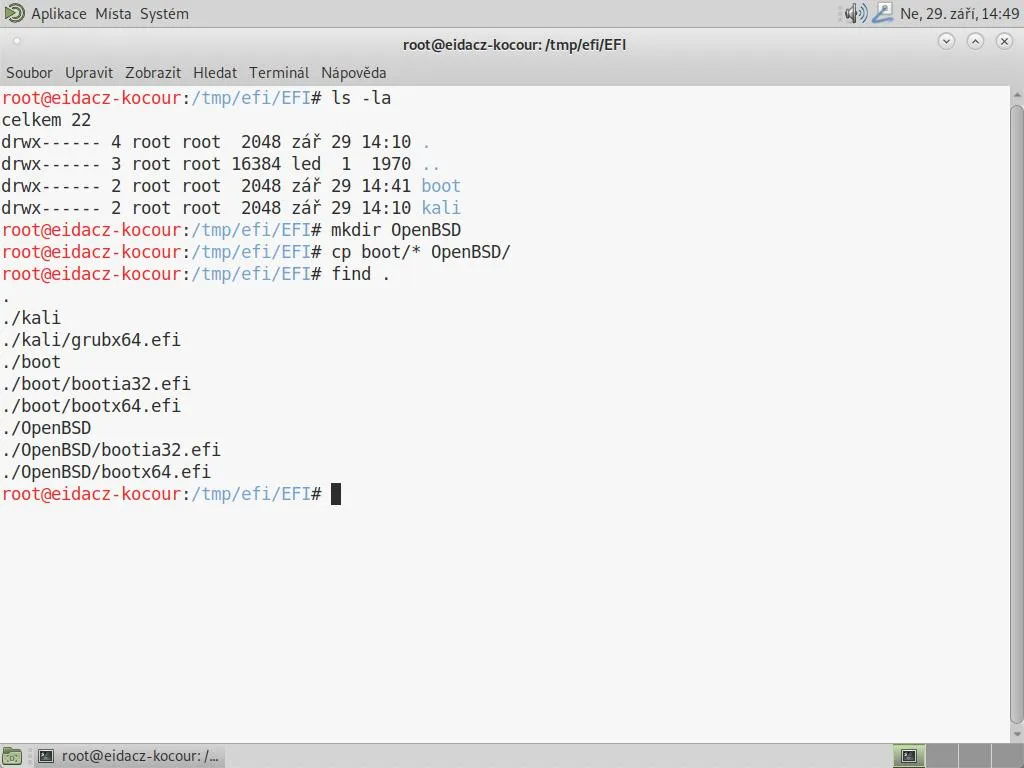1024x768 pixels.
Task: Click the network status icon
Action: [x=882, y=13]
